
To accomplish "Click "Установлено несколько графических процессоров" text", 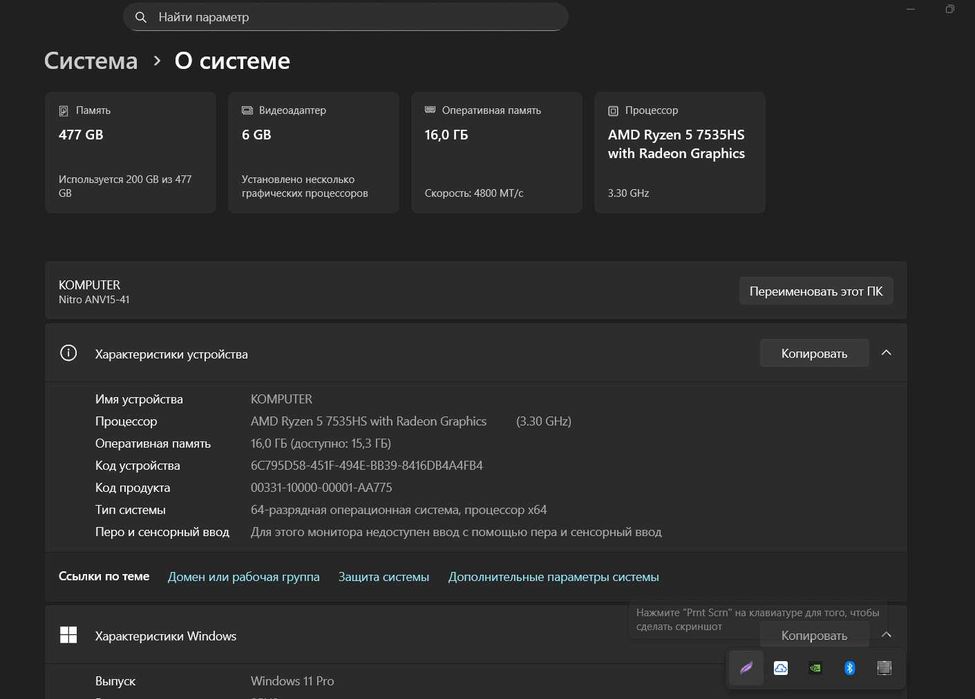I will click(x=305, y=186).
